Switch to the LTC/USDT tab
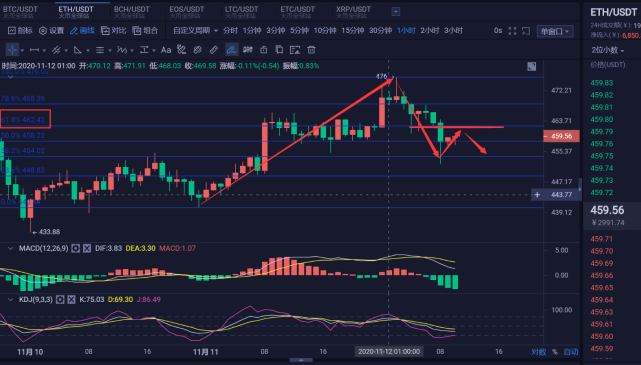Screen dimensions: 641x365 tap(241, 11)
